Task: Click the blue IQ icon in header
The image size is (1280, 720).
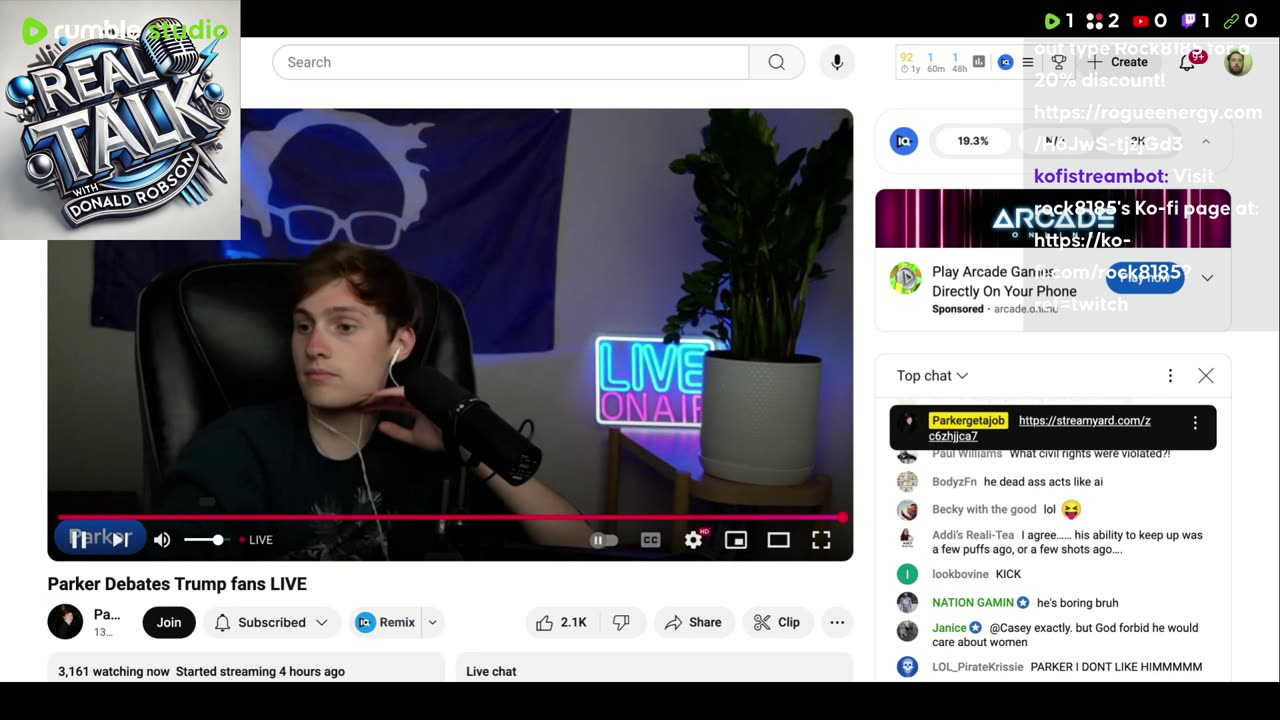Action: coord(1006,62)
